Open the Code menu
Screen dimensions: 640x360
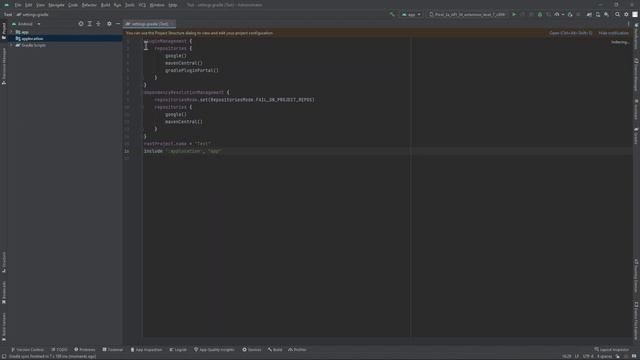pos(73,5)
